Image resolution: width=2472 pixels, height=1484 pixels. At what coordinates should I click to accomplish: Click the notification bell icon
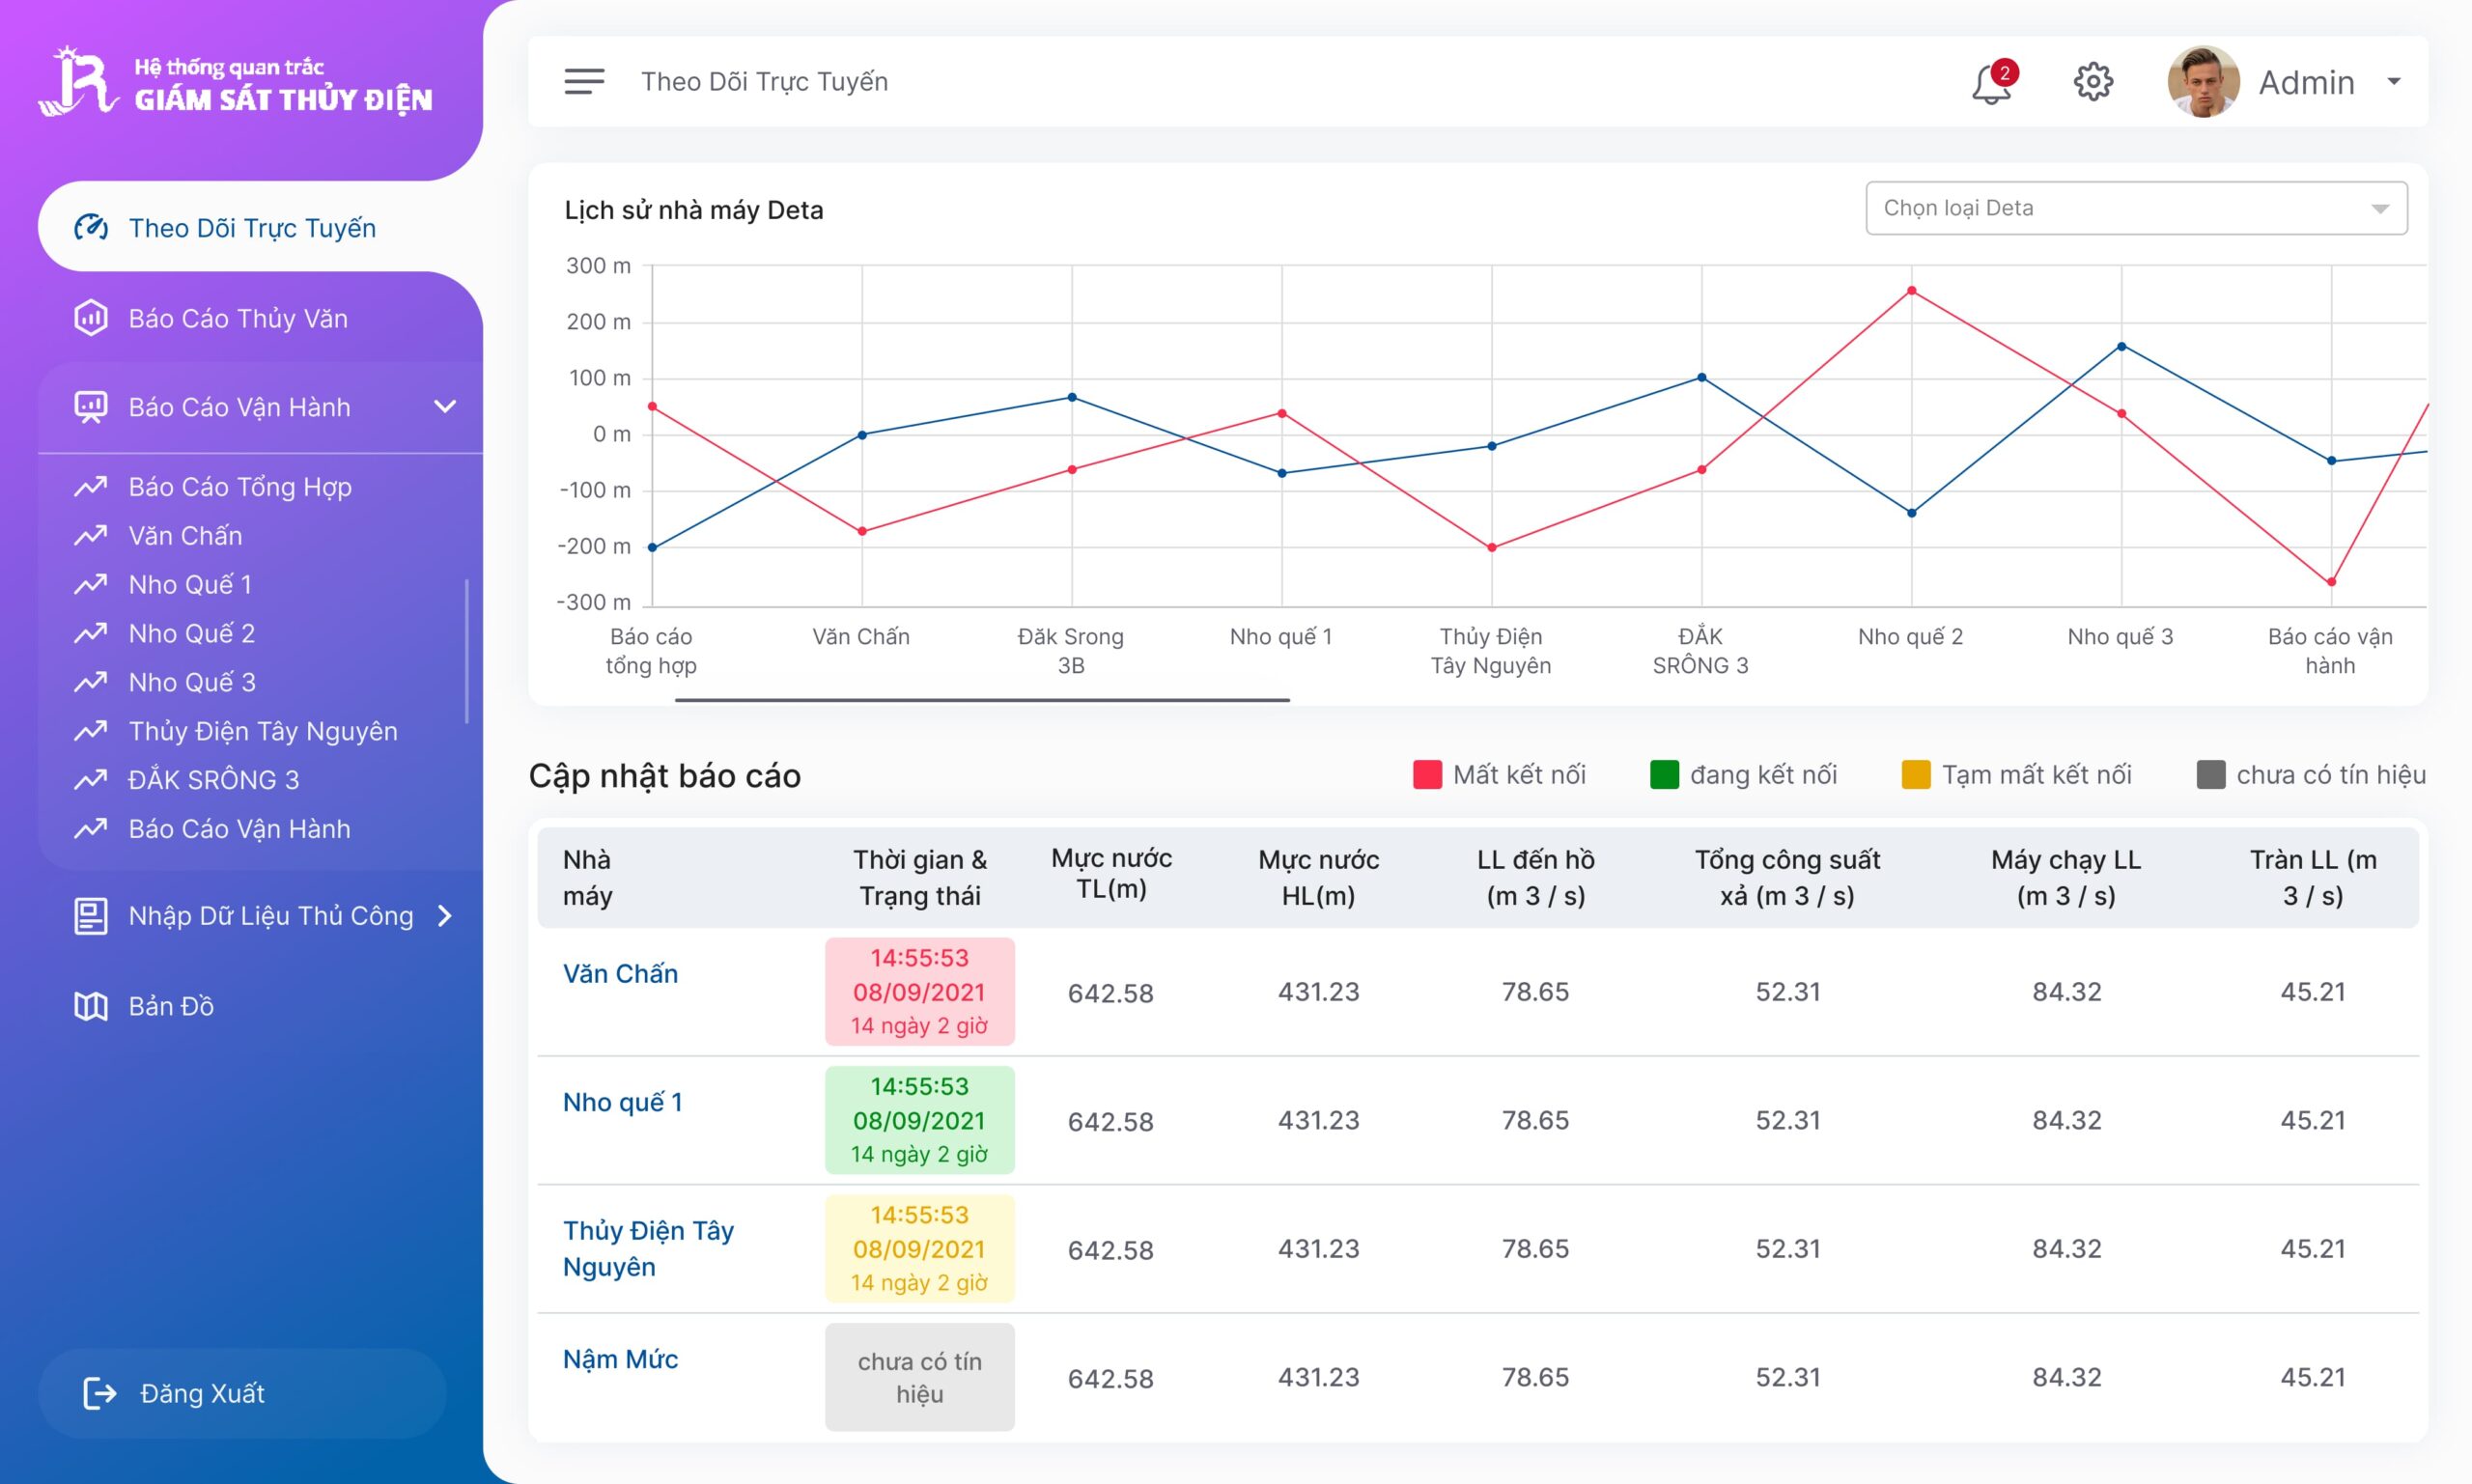click(1991, 83)
